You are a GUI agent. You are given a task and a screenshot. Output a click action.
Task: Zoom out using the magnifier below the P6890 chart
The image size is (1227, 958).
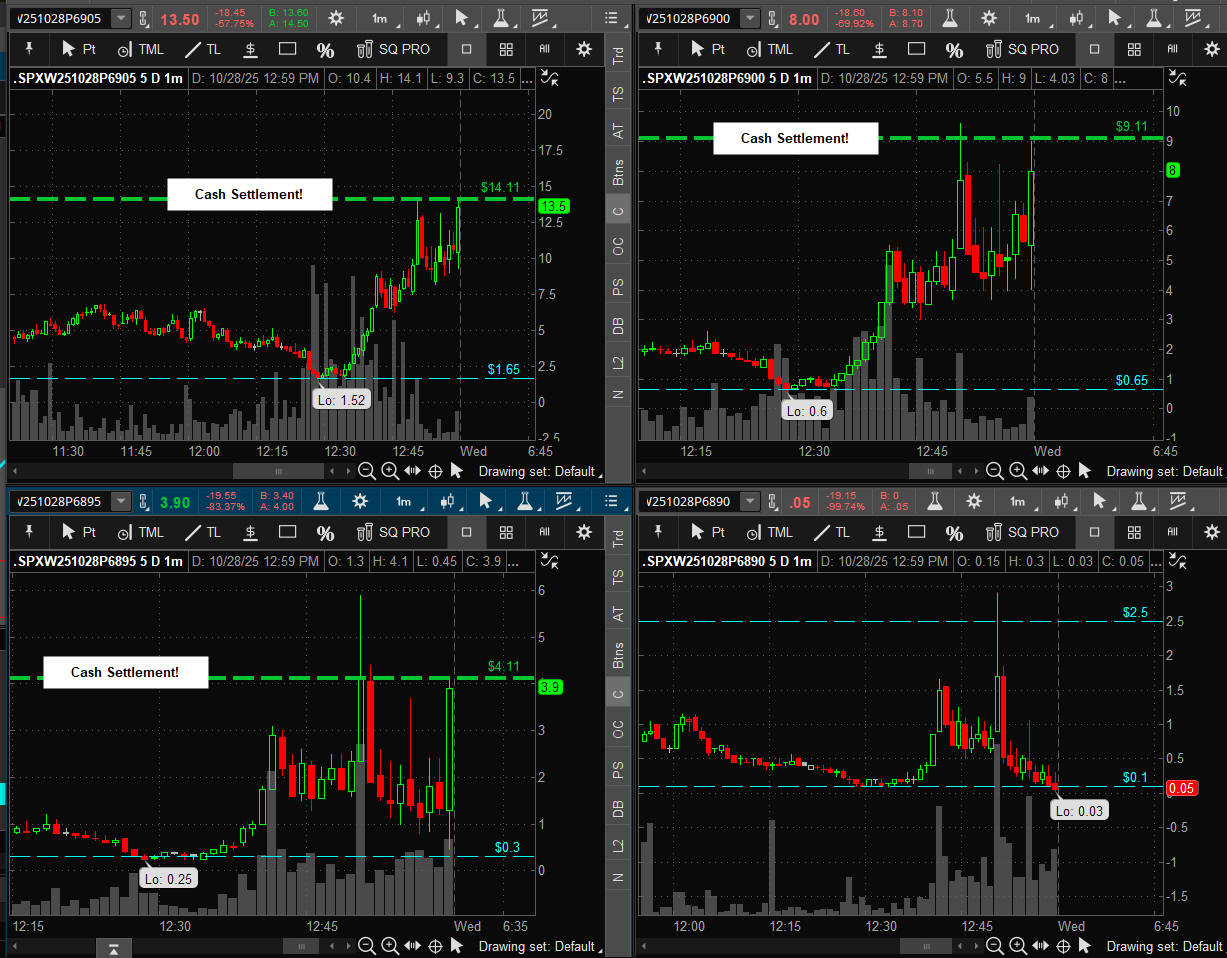click(995, 946)
